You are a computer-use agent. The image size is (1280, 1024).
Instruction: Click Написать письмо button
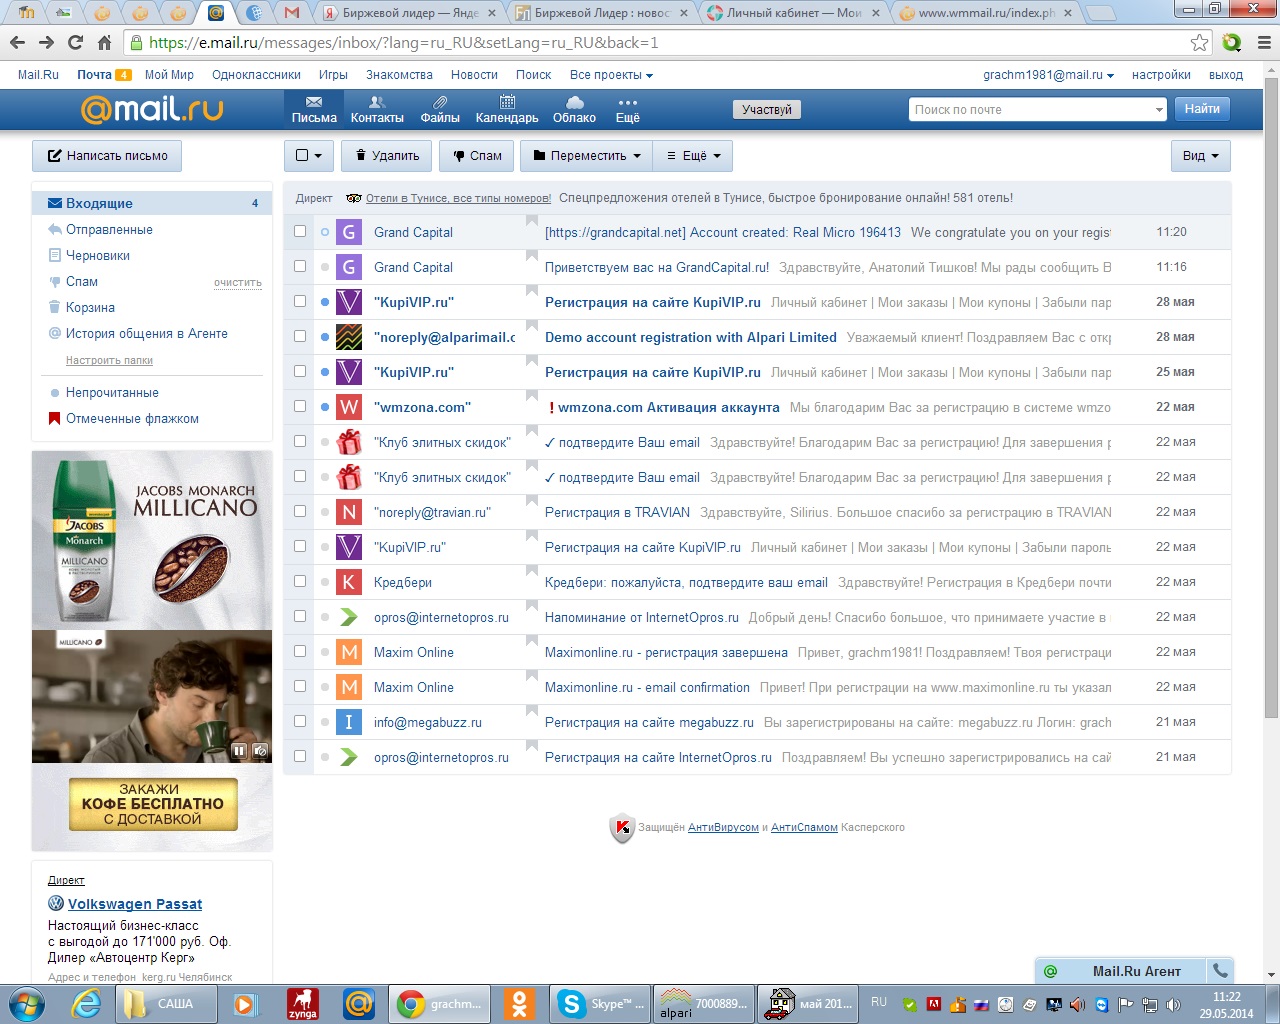click(107, 156)
